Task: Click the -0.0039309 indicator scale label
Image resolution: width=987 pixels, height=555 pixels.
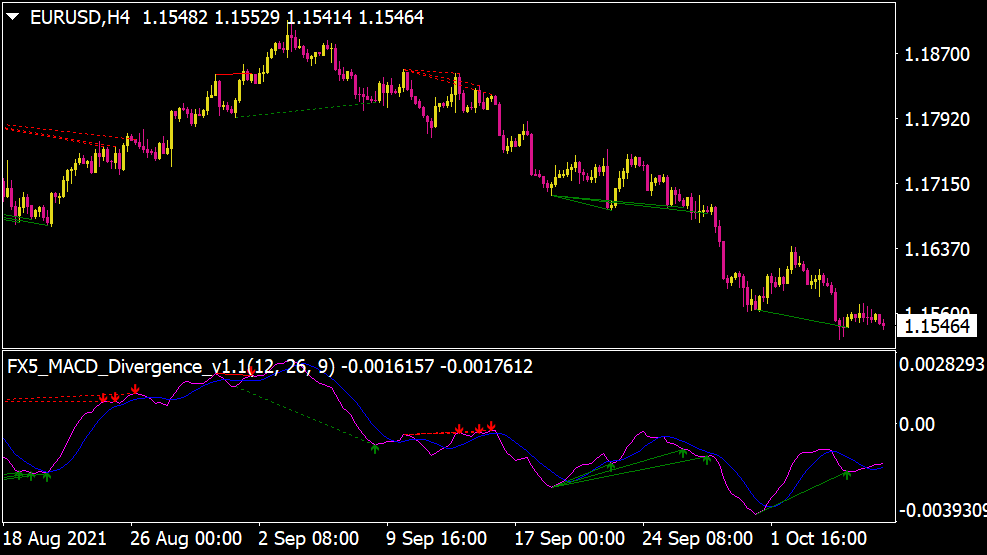Action: coord(942,510)
